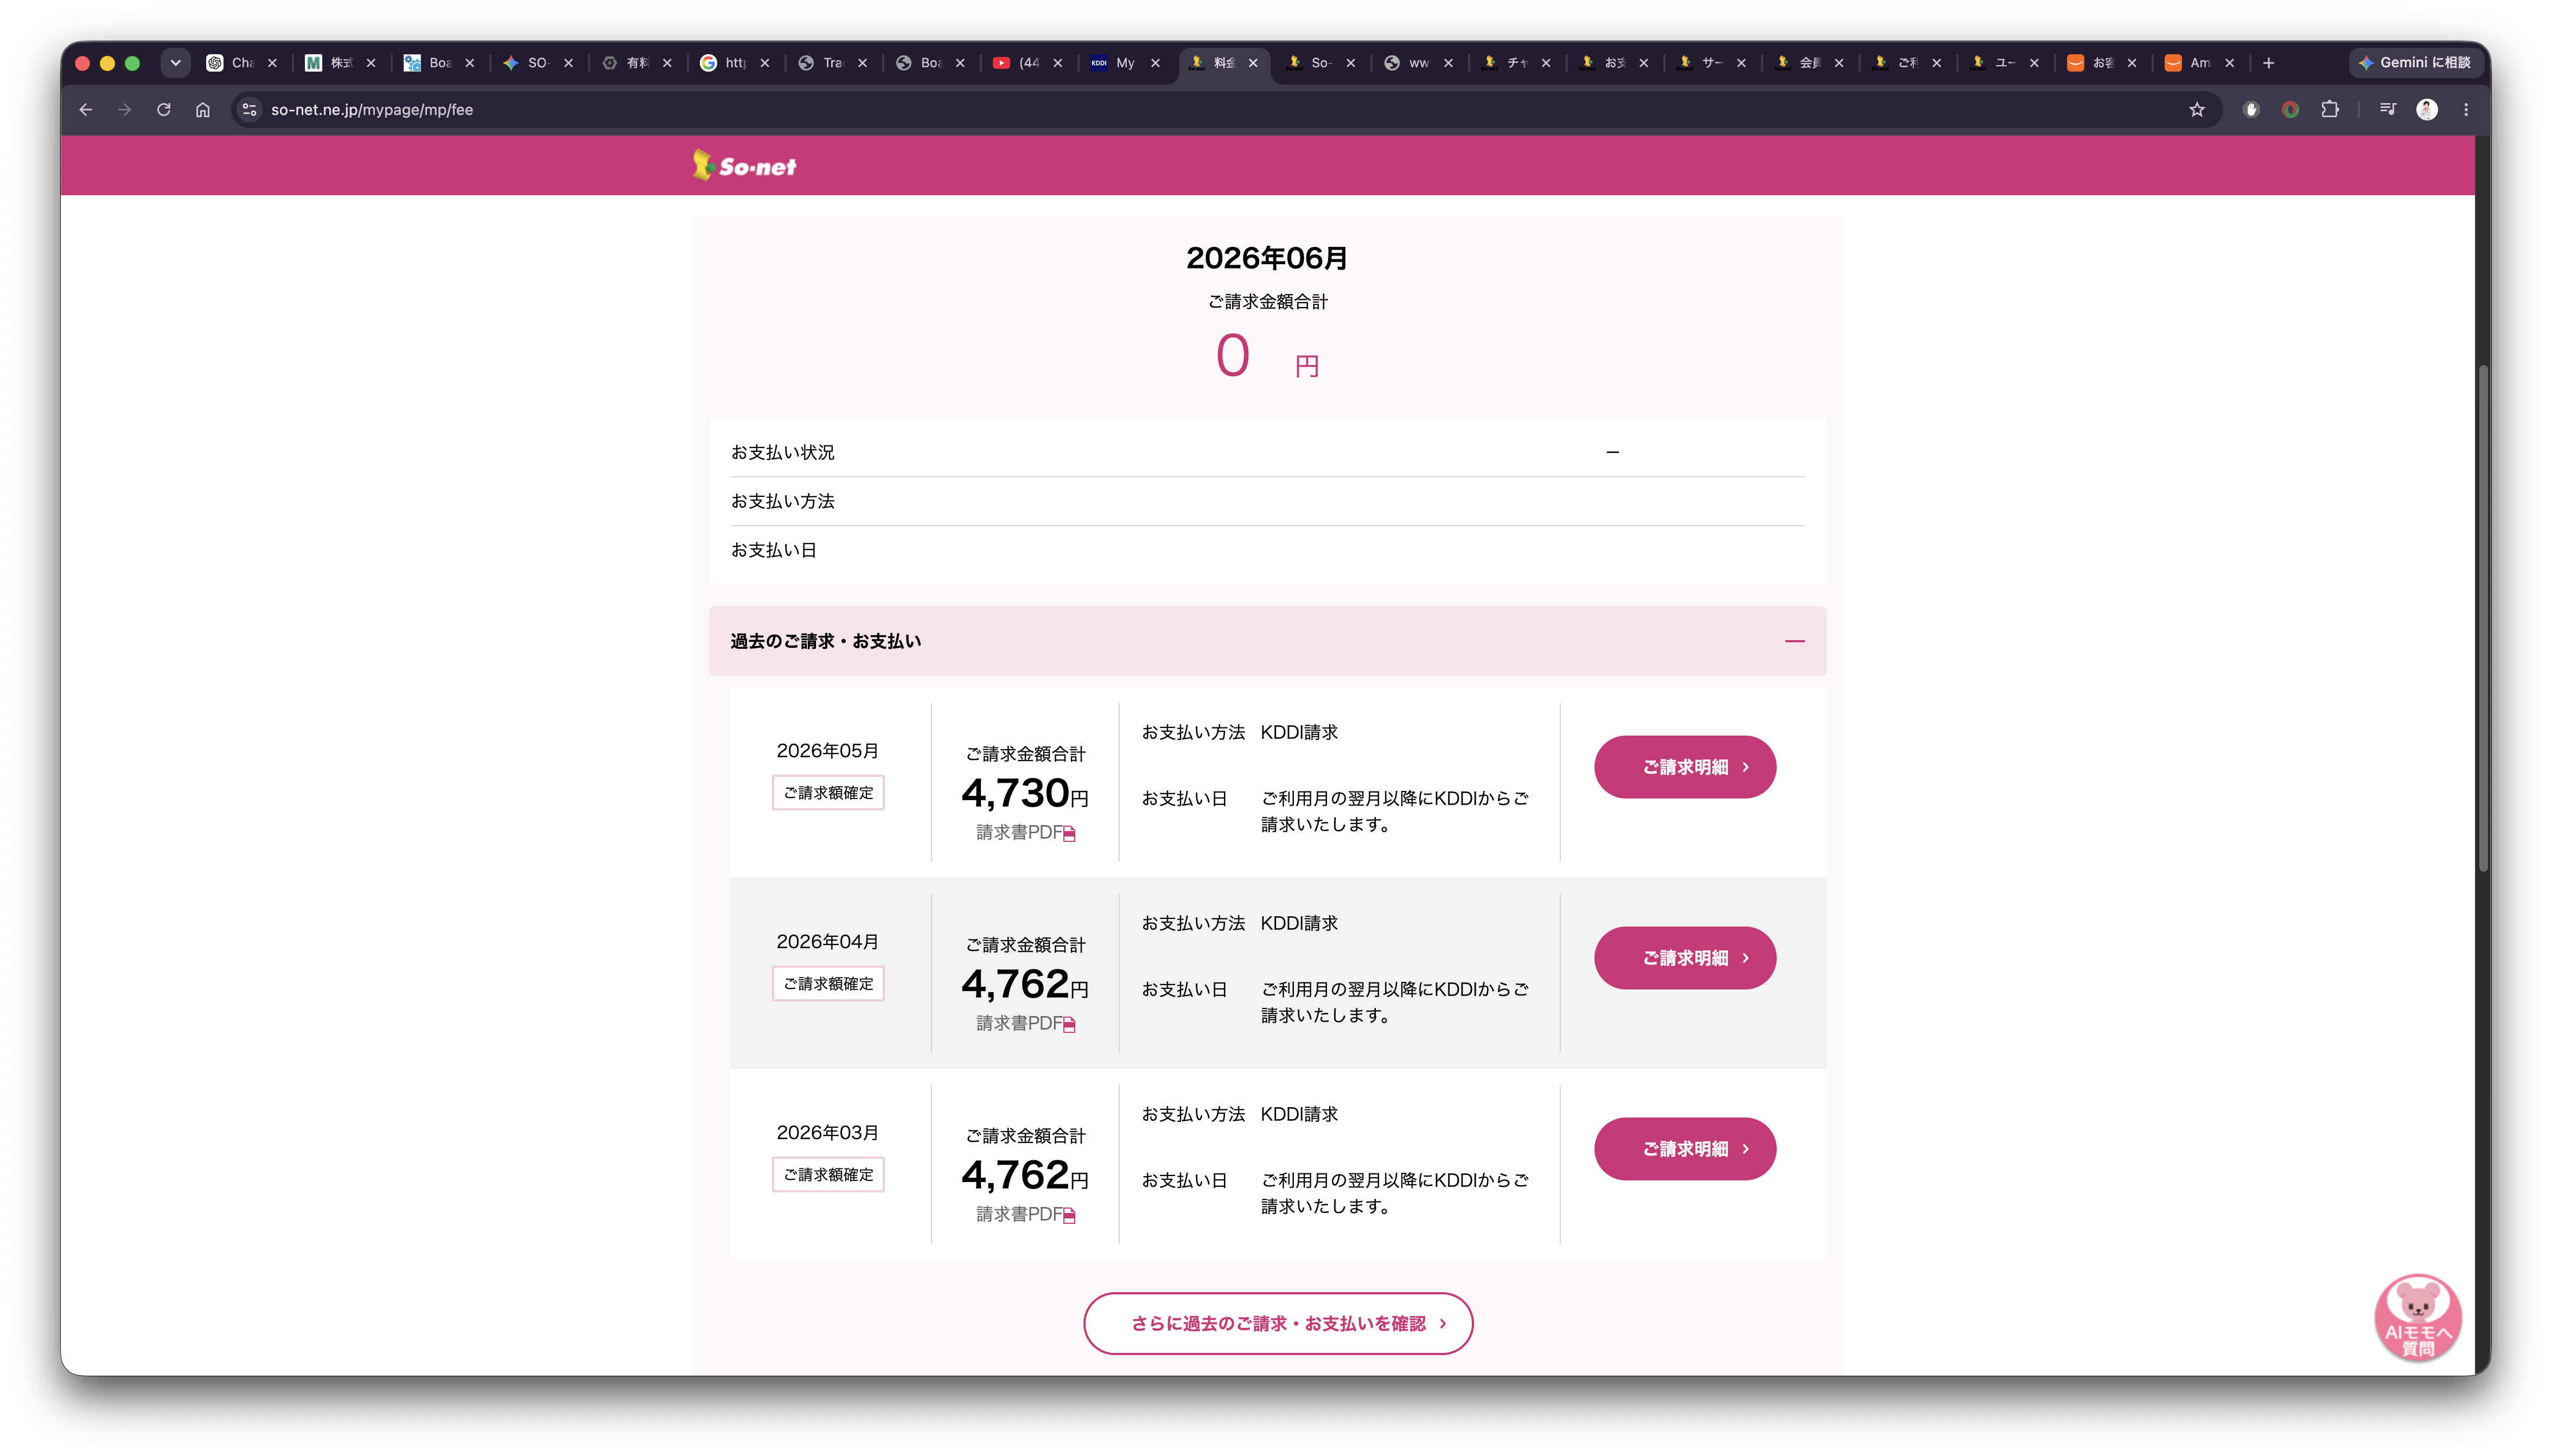Switch to Gemini SO- tab
Image resolution: width=2552 pixels, height=1456 pixels.
528,63
